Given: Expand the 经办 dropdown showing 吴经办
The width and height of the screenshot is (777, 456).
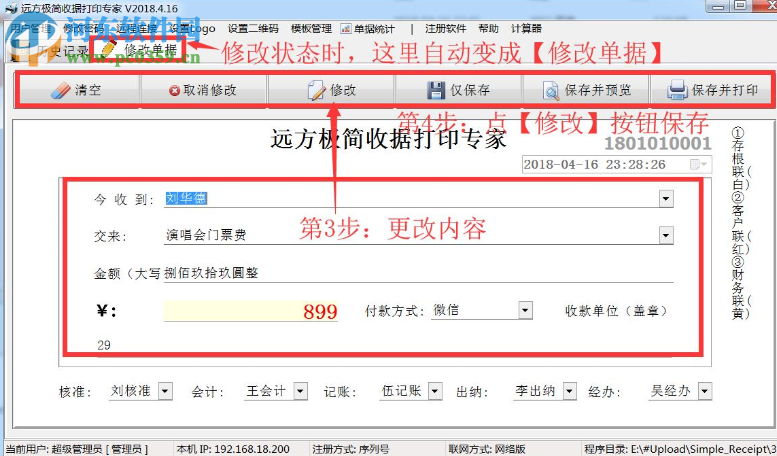Looking at the screenshot, I should (x=705, y=391).
